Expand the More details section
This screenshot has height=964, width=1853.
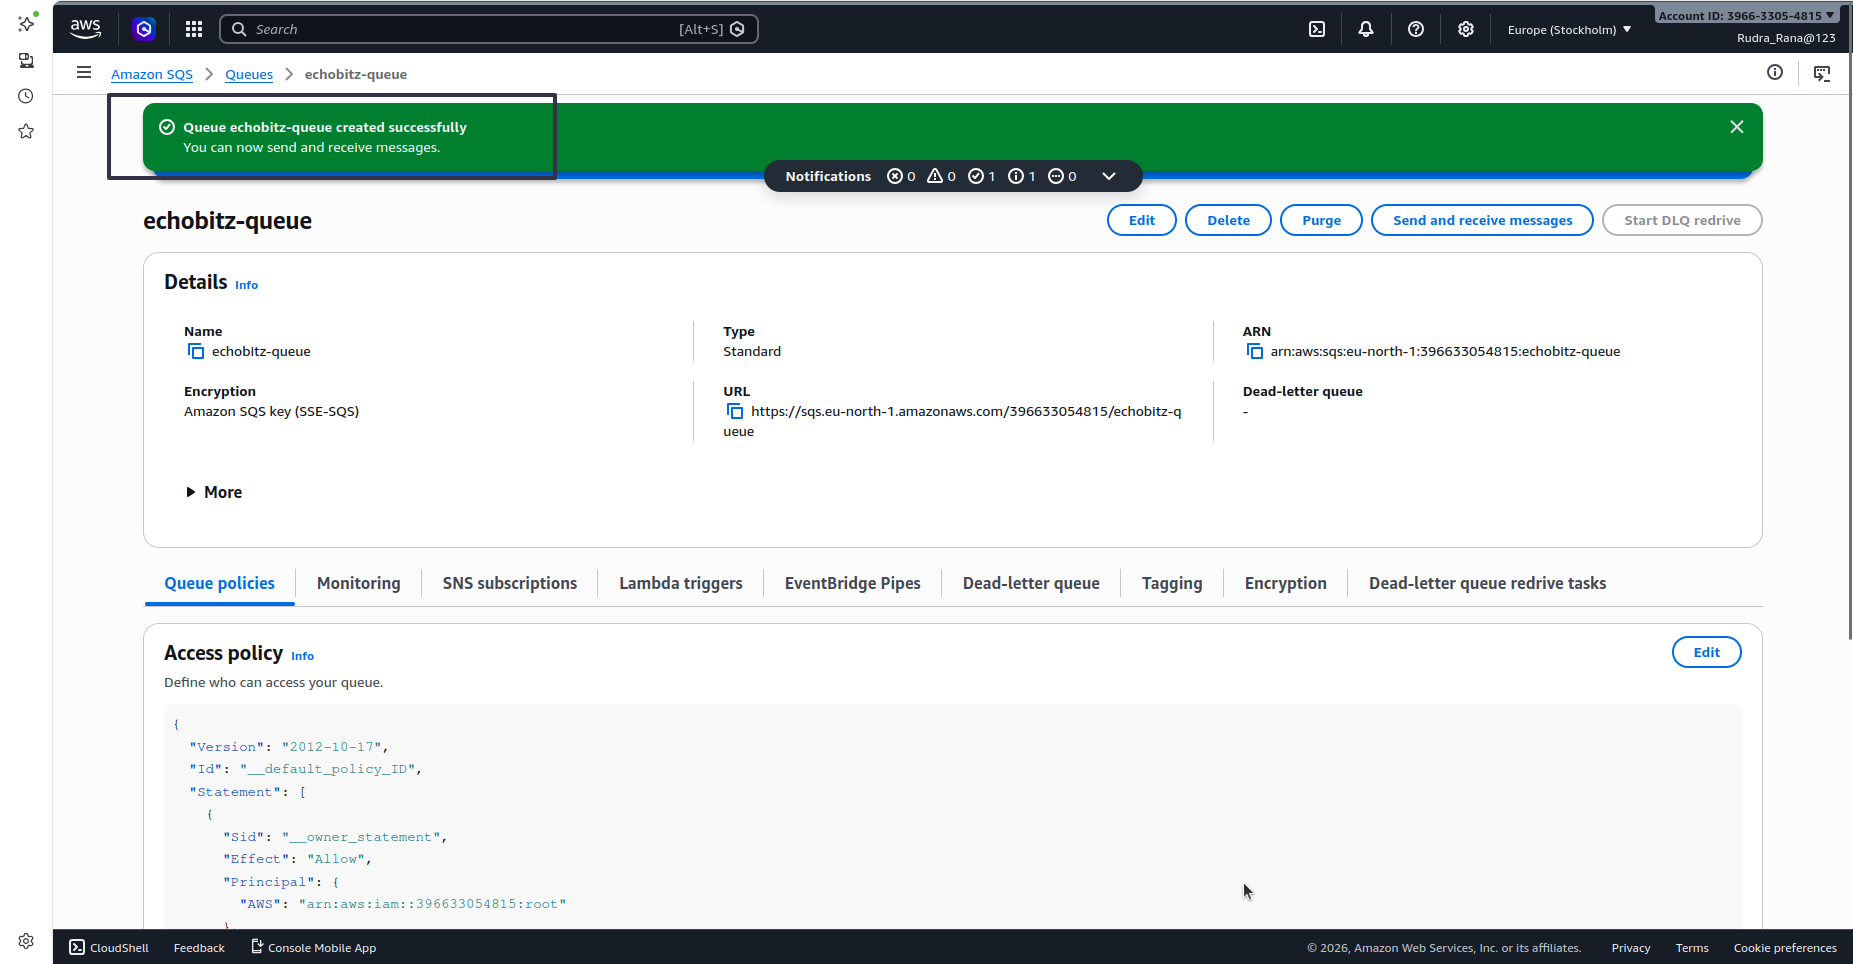click(214, 492)
